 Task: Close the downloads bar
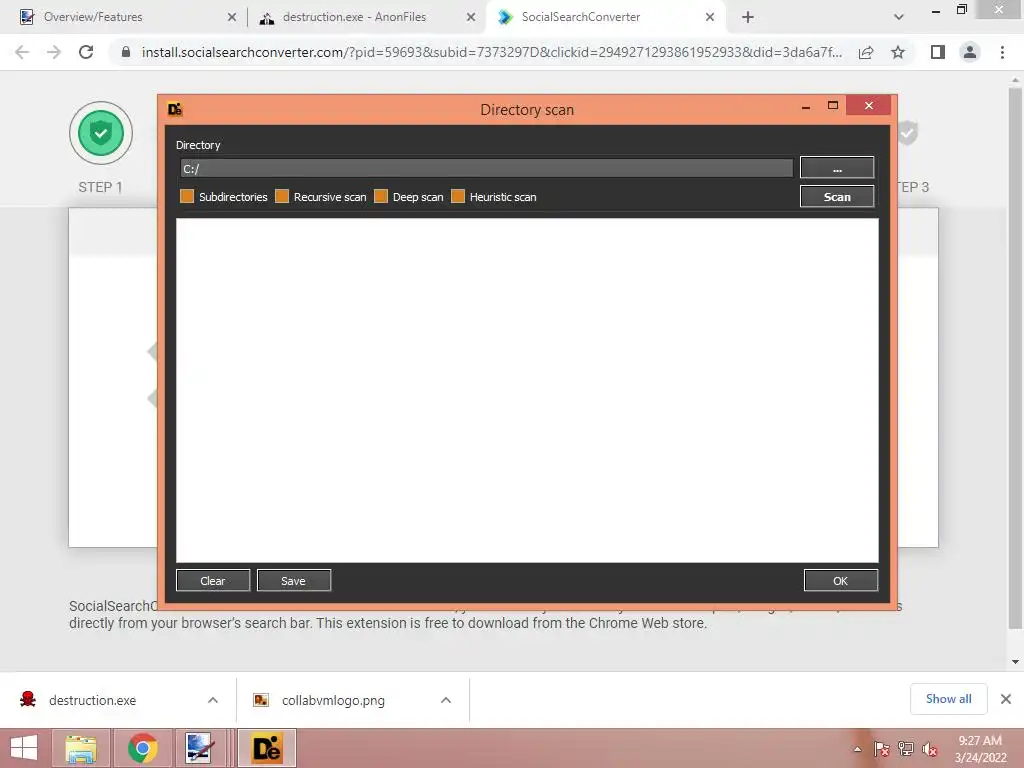(x=1006, y=699)
